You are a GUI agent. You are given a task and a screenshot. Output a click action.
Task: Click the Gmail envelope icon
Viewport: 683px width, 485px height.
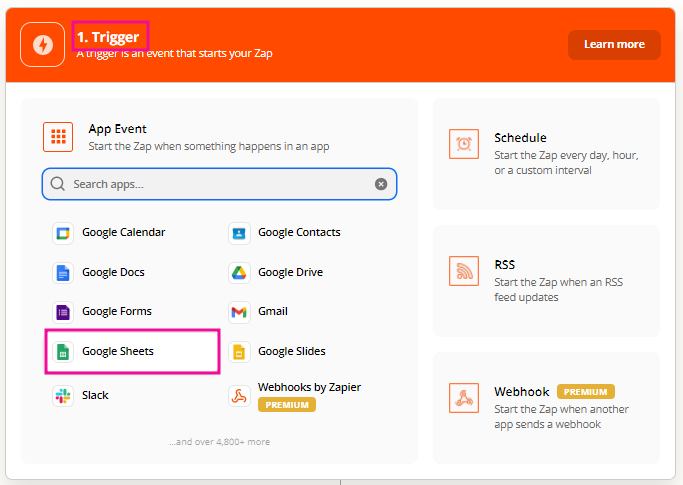tap(239, 312)
